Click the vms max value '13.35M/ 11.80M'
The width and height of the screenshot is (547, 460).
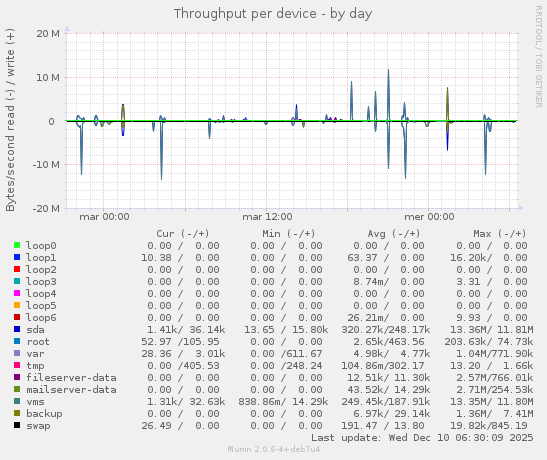[492, 402]
